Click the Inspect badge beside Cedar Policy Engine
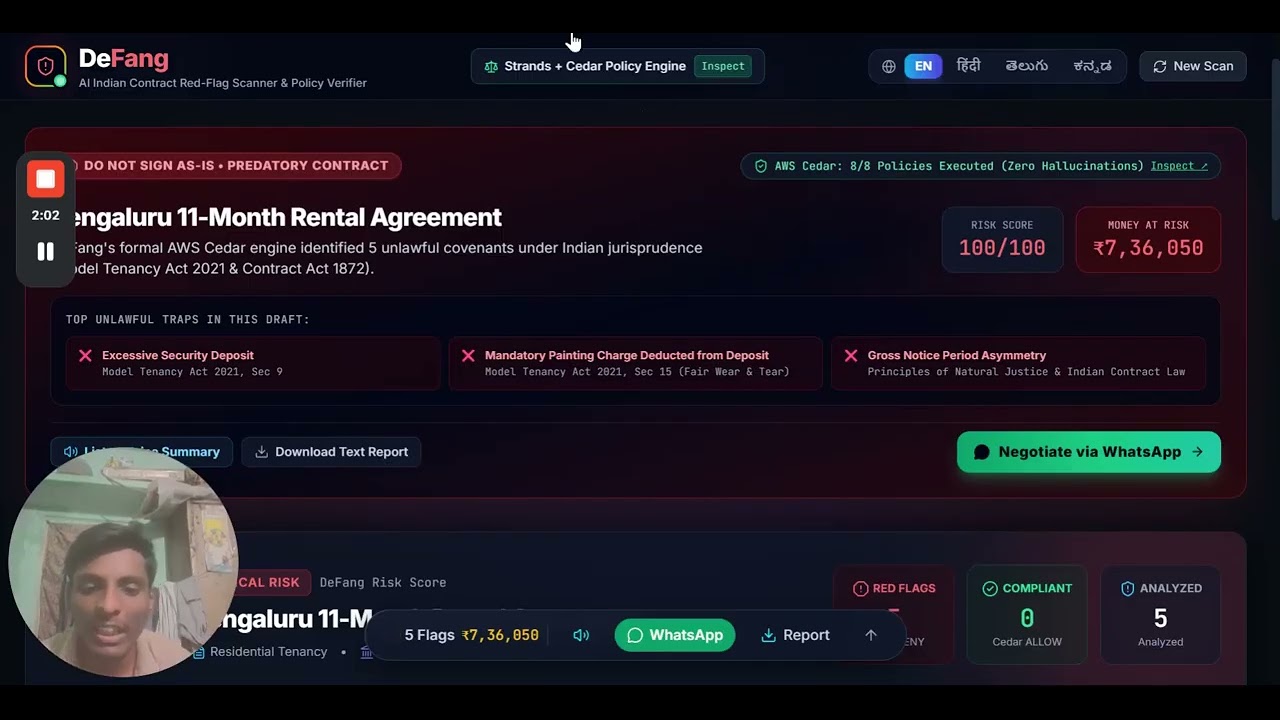 (723, 66)
